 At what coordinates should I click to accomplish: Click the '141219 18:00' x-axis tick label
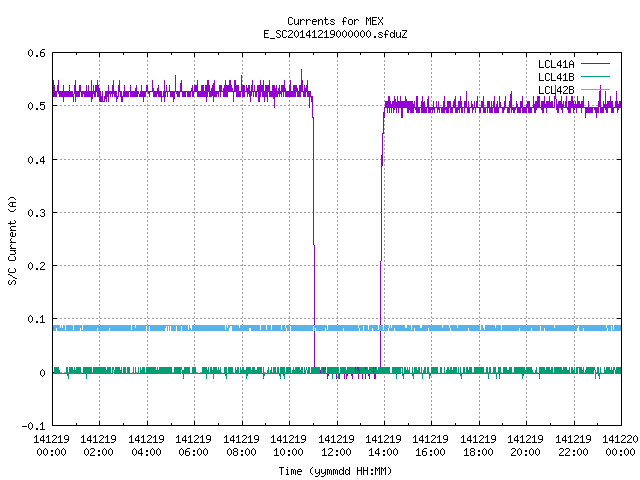tap(478, 445)
